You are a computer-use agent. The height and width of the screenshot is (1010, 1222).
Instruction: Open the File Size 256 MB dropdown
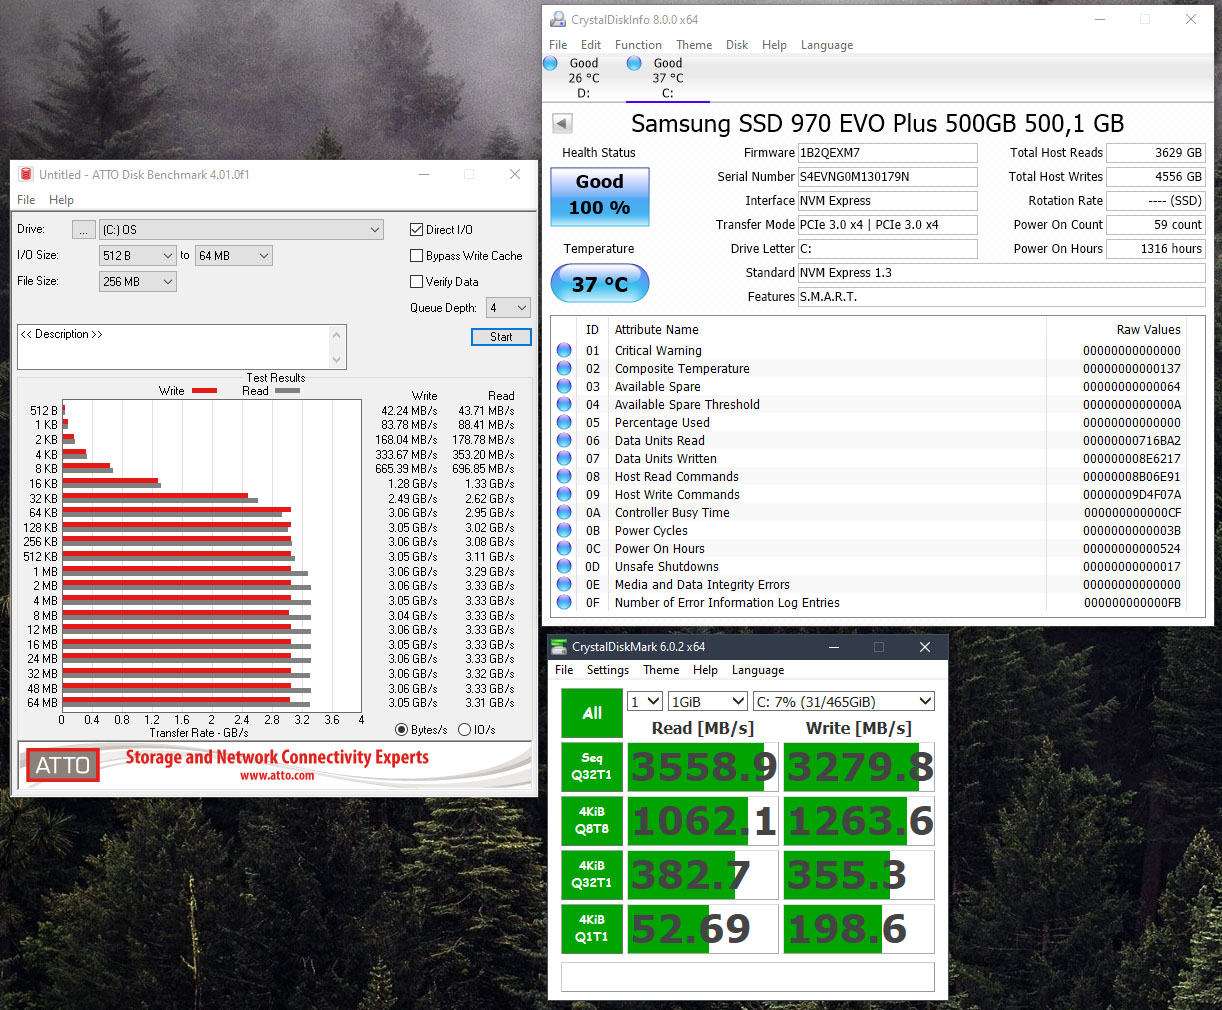pos(138,282)
